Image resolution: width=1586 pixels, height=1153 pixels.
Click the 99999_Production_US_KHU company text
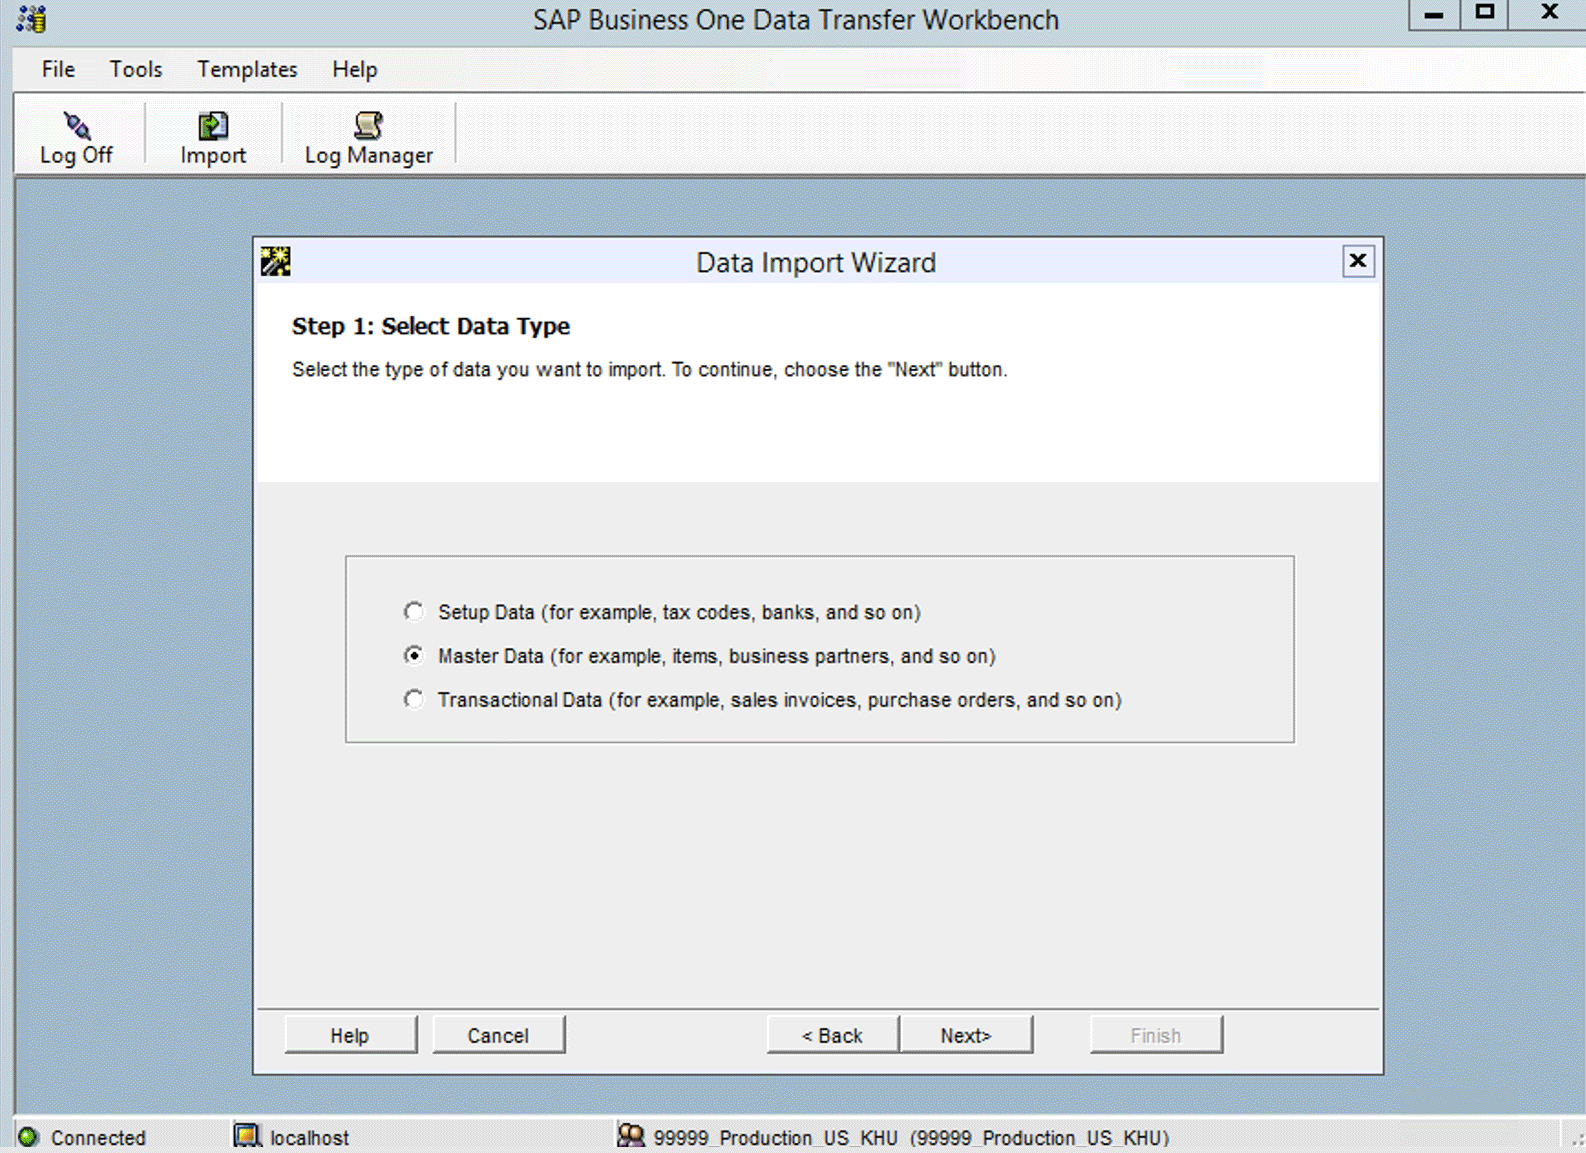(911, 1137)
